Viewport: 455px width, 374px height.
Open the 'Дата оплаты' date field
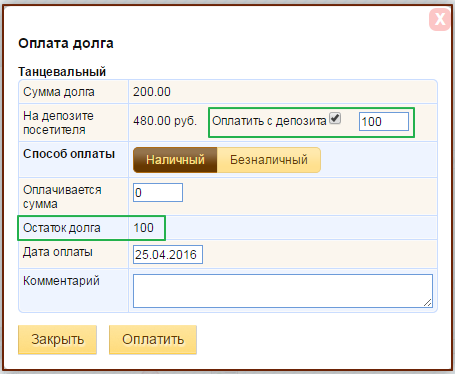tap(168, 255)
